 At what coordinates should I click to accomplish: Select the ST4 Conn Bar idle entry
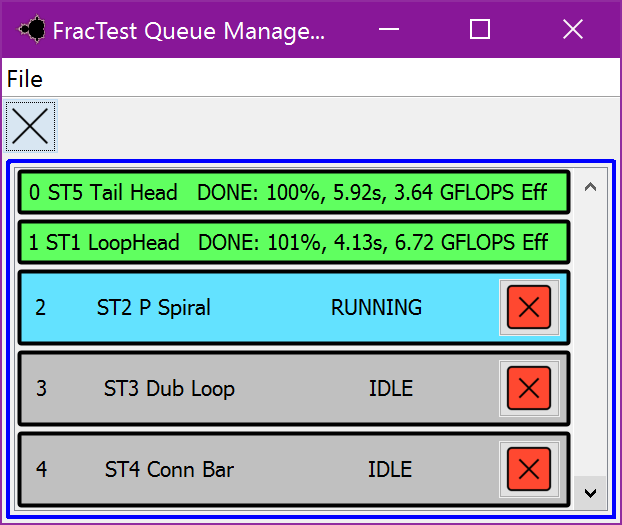pos(294,469)
